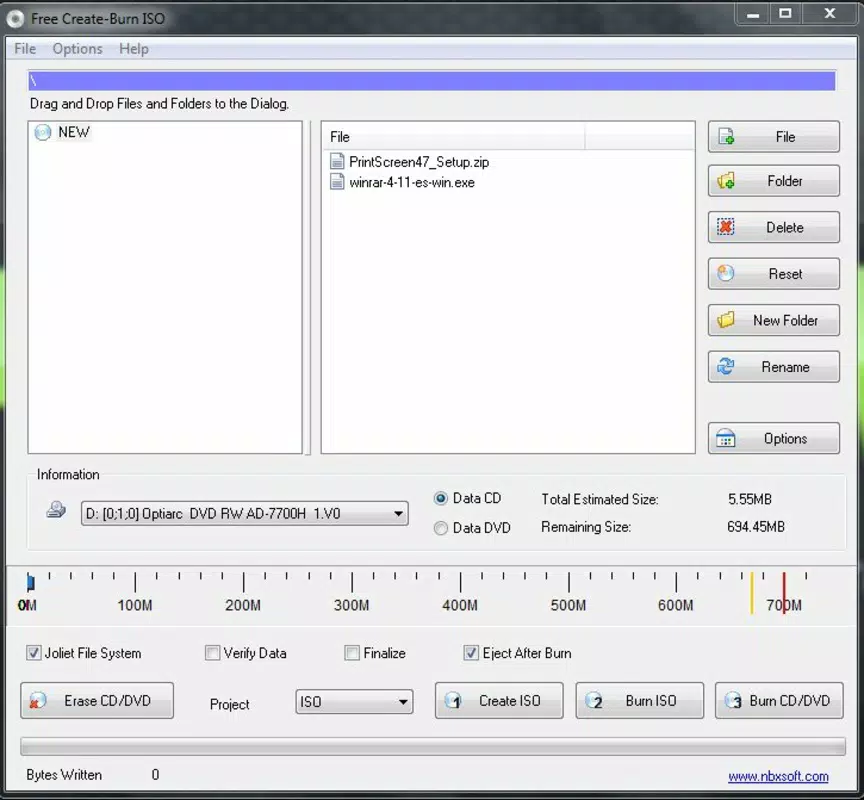The height and width of the screenshot is (800, 864).
Task: Click the Options panel icon
Action: (x=726, y=439)
